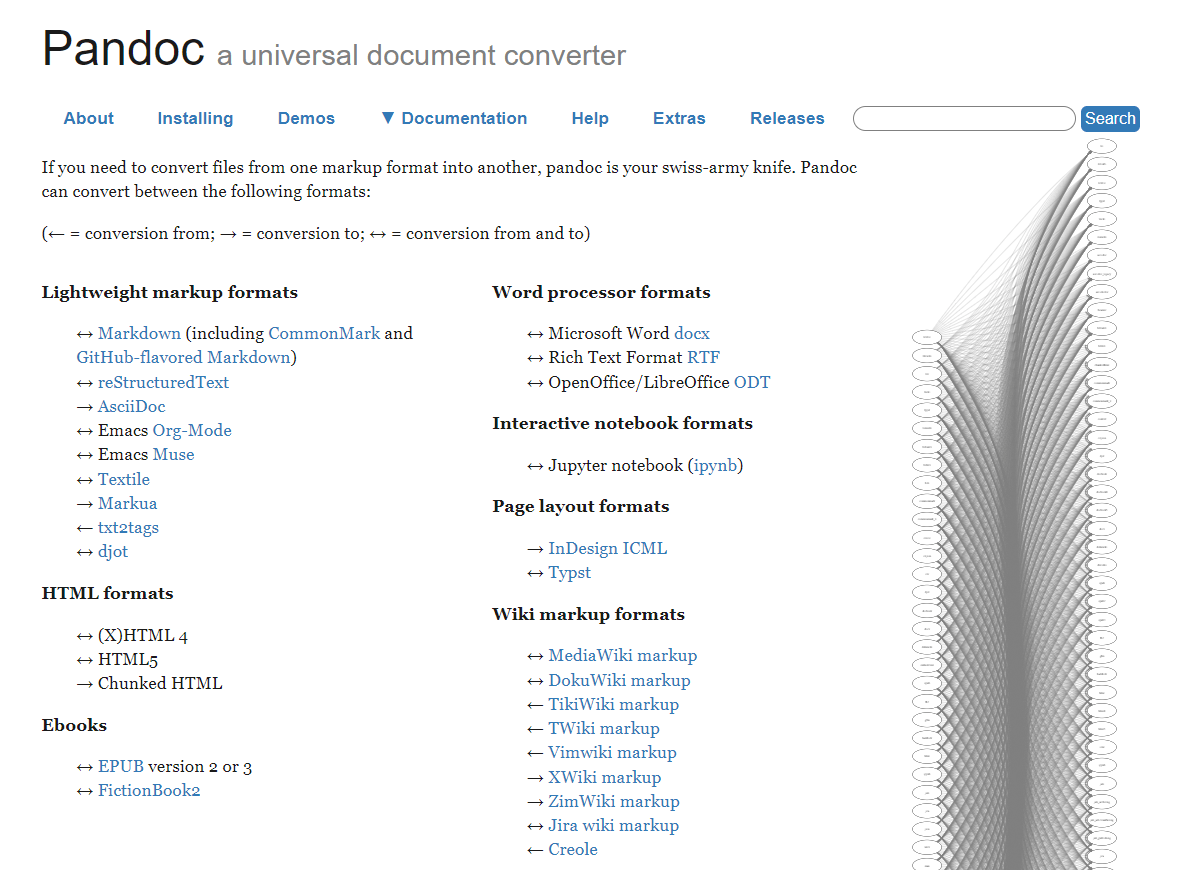Open the Releases page
Viewport: 1182px width, 870px height.
coord(787,118)
